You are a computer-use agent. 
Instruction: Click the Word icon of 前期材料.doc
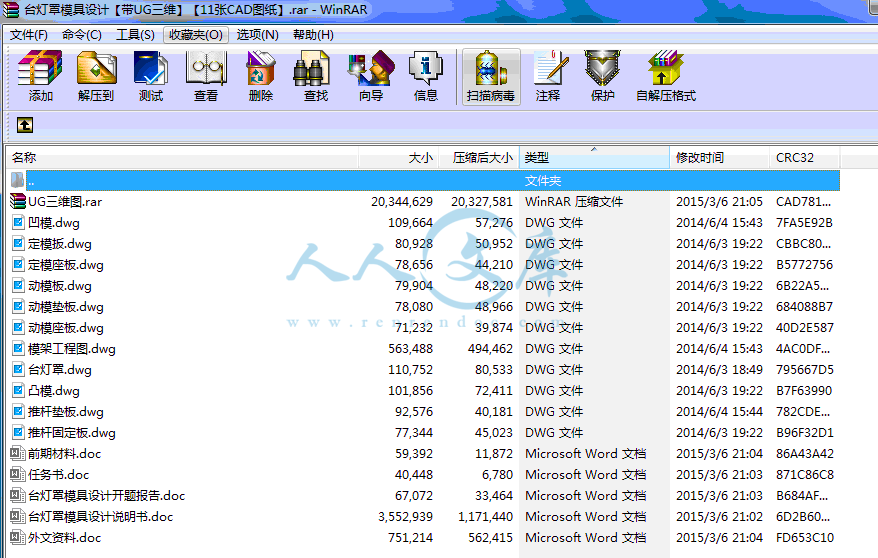[x=18, y=453]
